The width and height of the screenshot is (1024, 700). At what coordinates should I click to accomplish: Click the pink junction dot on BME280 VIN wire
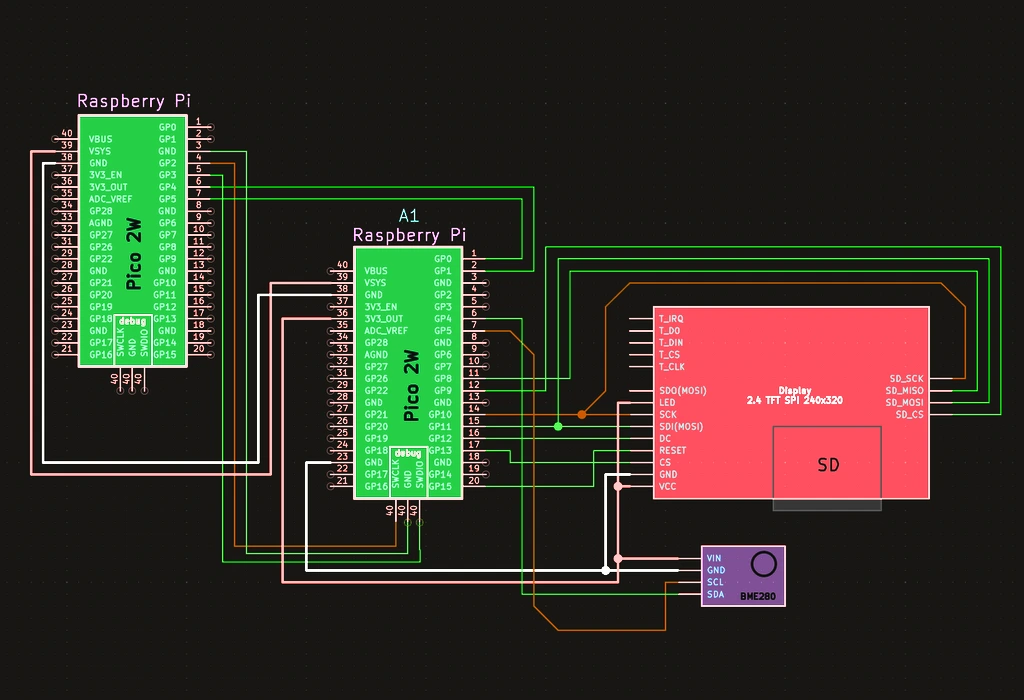[x=618, y=558]
